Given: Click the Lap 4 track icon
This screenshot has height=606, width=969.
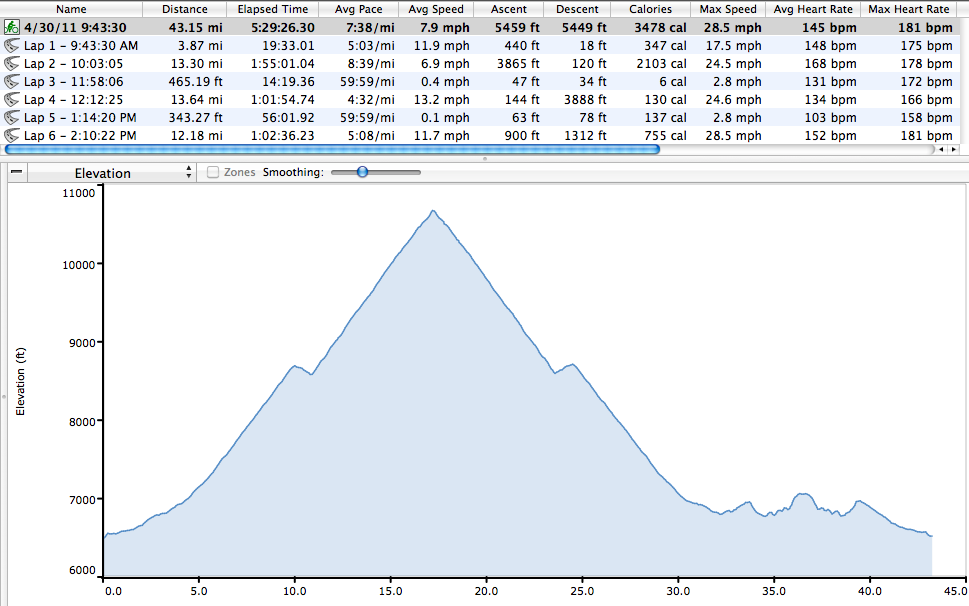Looking at the screenshot, I should tap(12, 99).
